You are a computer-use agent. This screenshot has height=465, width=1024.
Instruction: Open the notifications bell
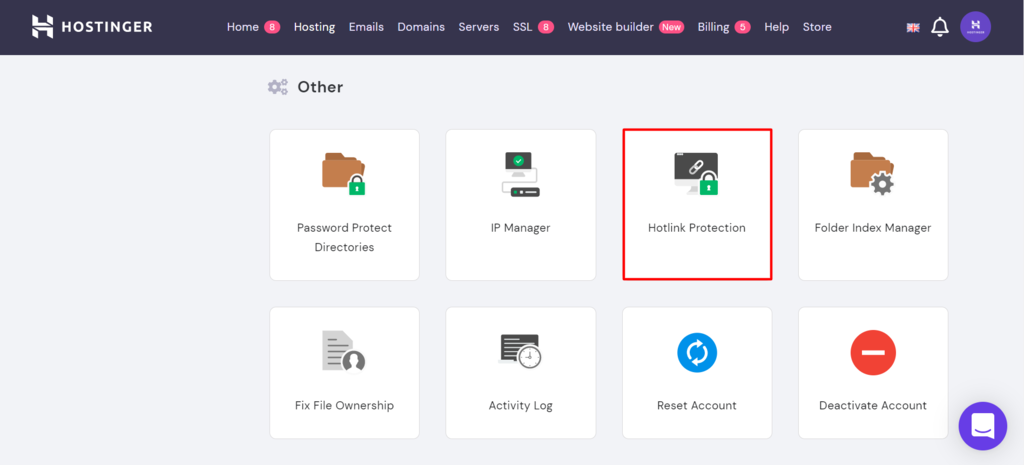(x=940, y=27)
